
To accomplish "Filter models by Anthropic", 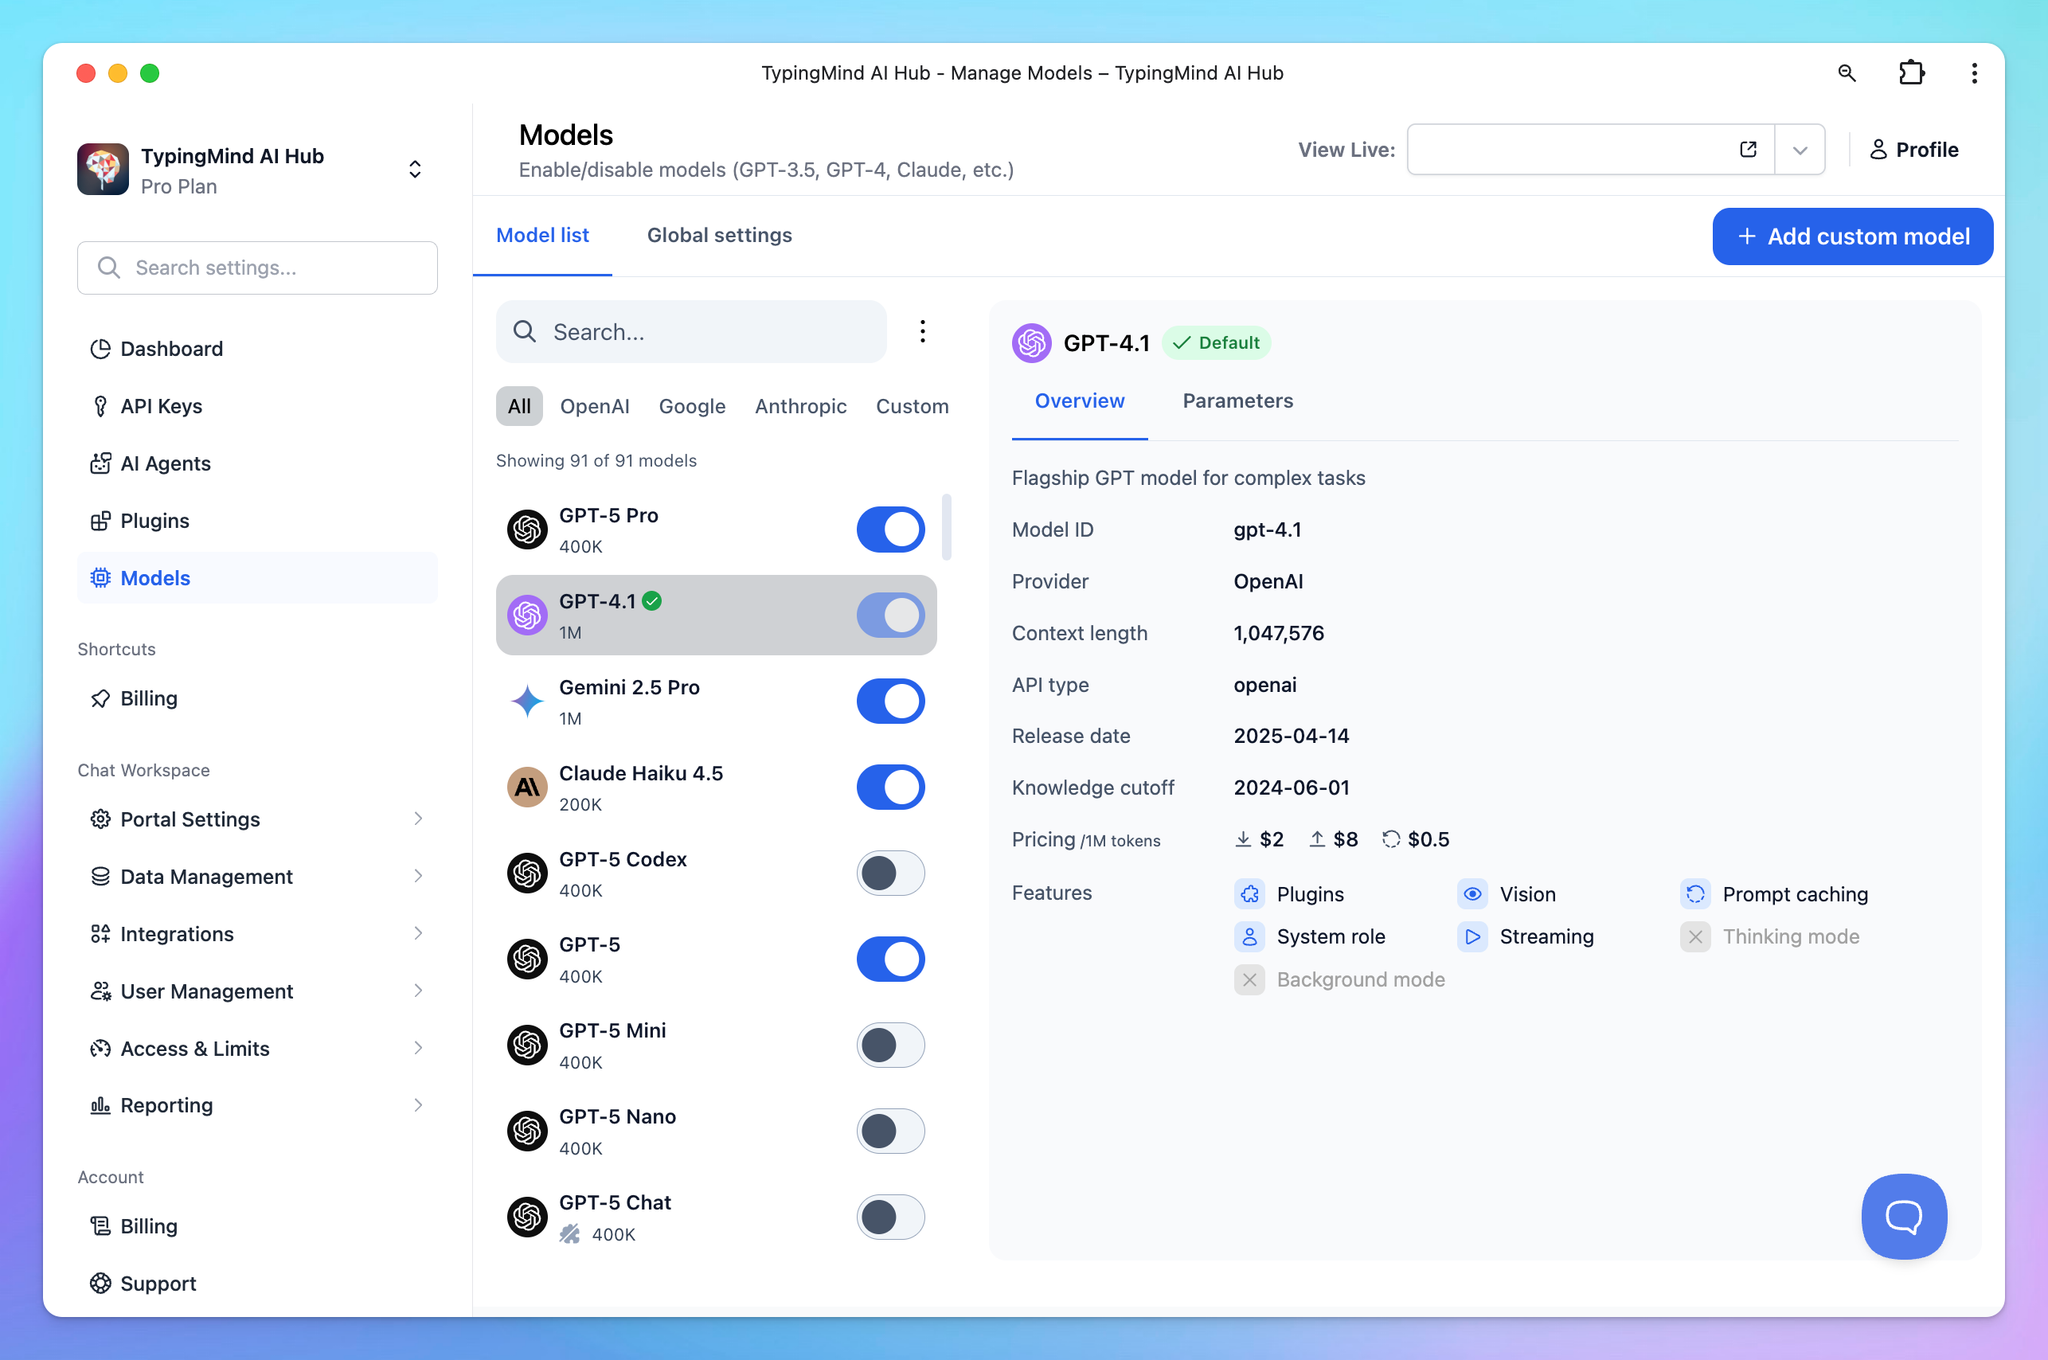I will point(800,406).
